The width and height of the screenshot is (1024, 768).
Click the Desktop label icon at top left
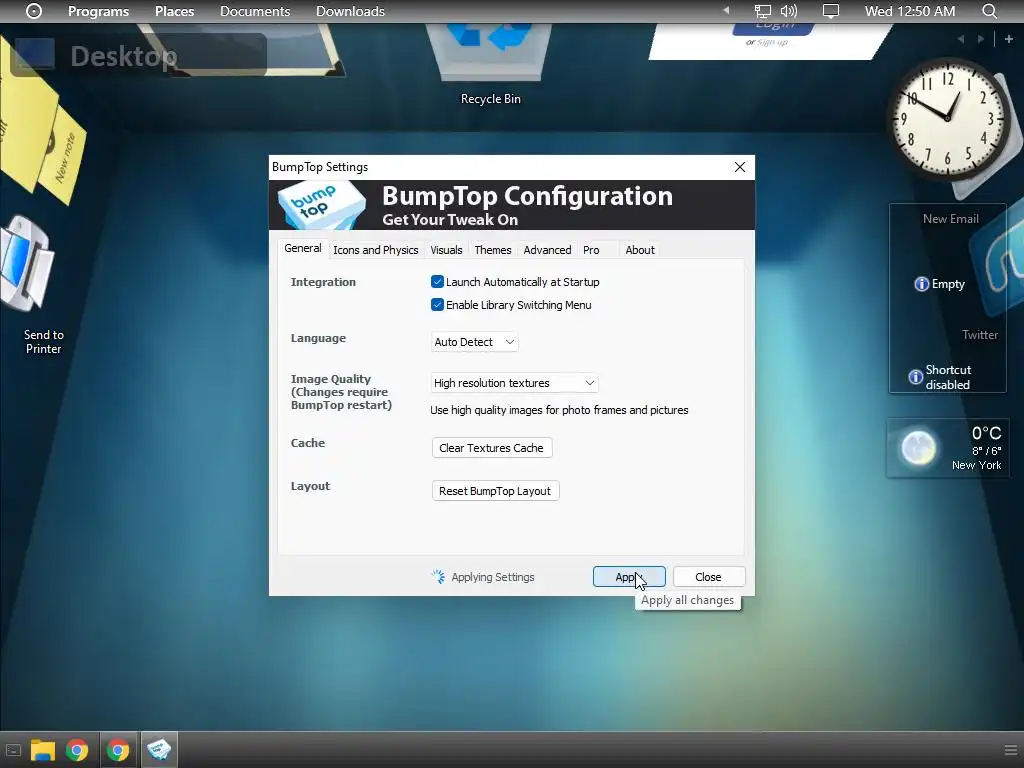coord(35,54)
